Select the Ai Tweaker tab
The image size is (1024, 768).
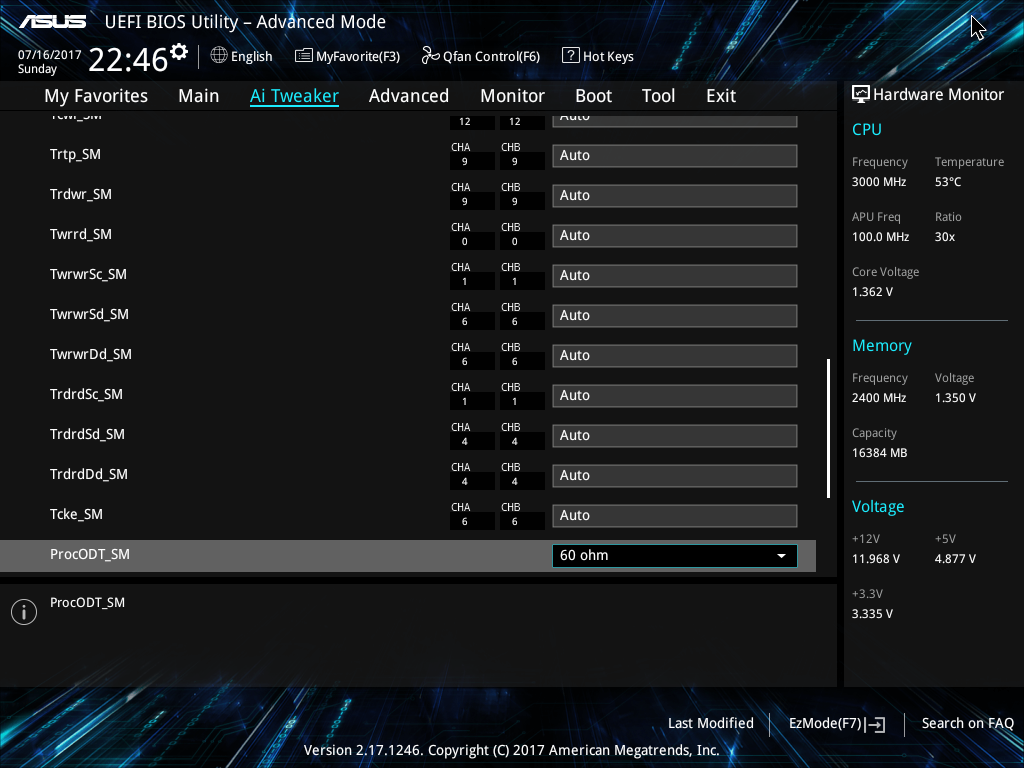click(x=295, y=96)
